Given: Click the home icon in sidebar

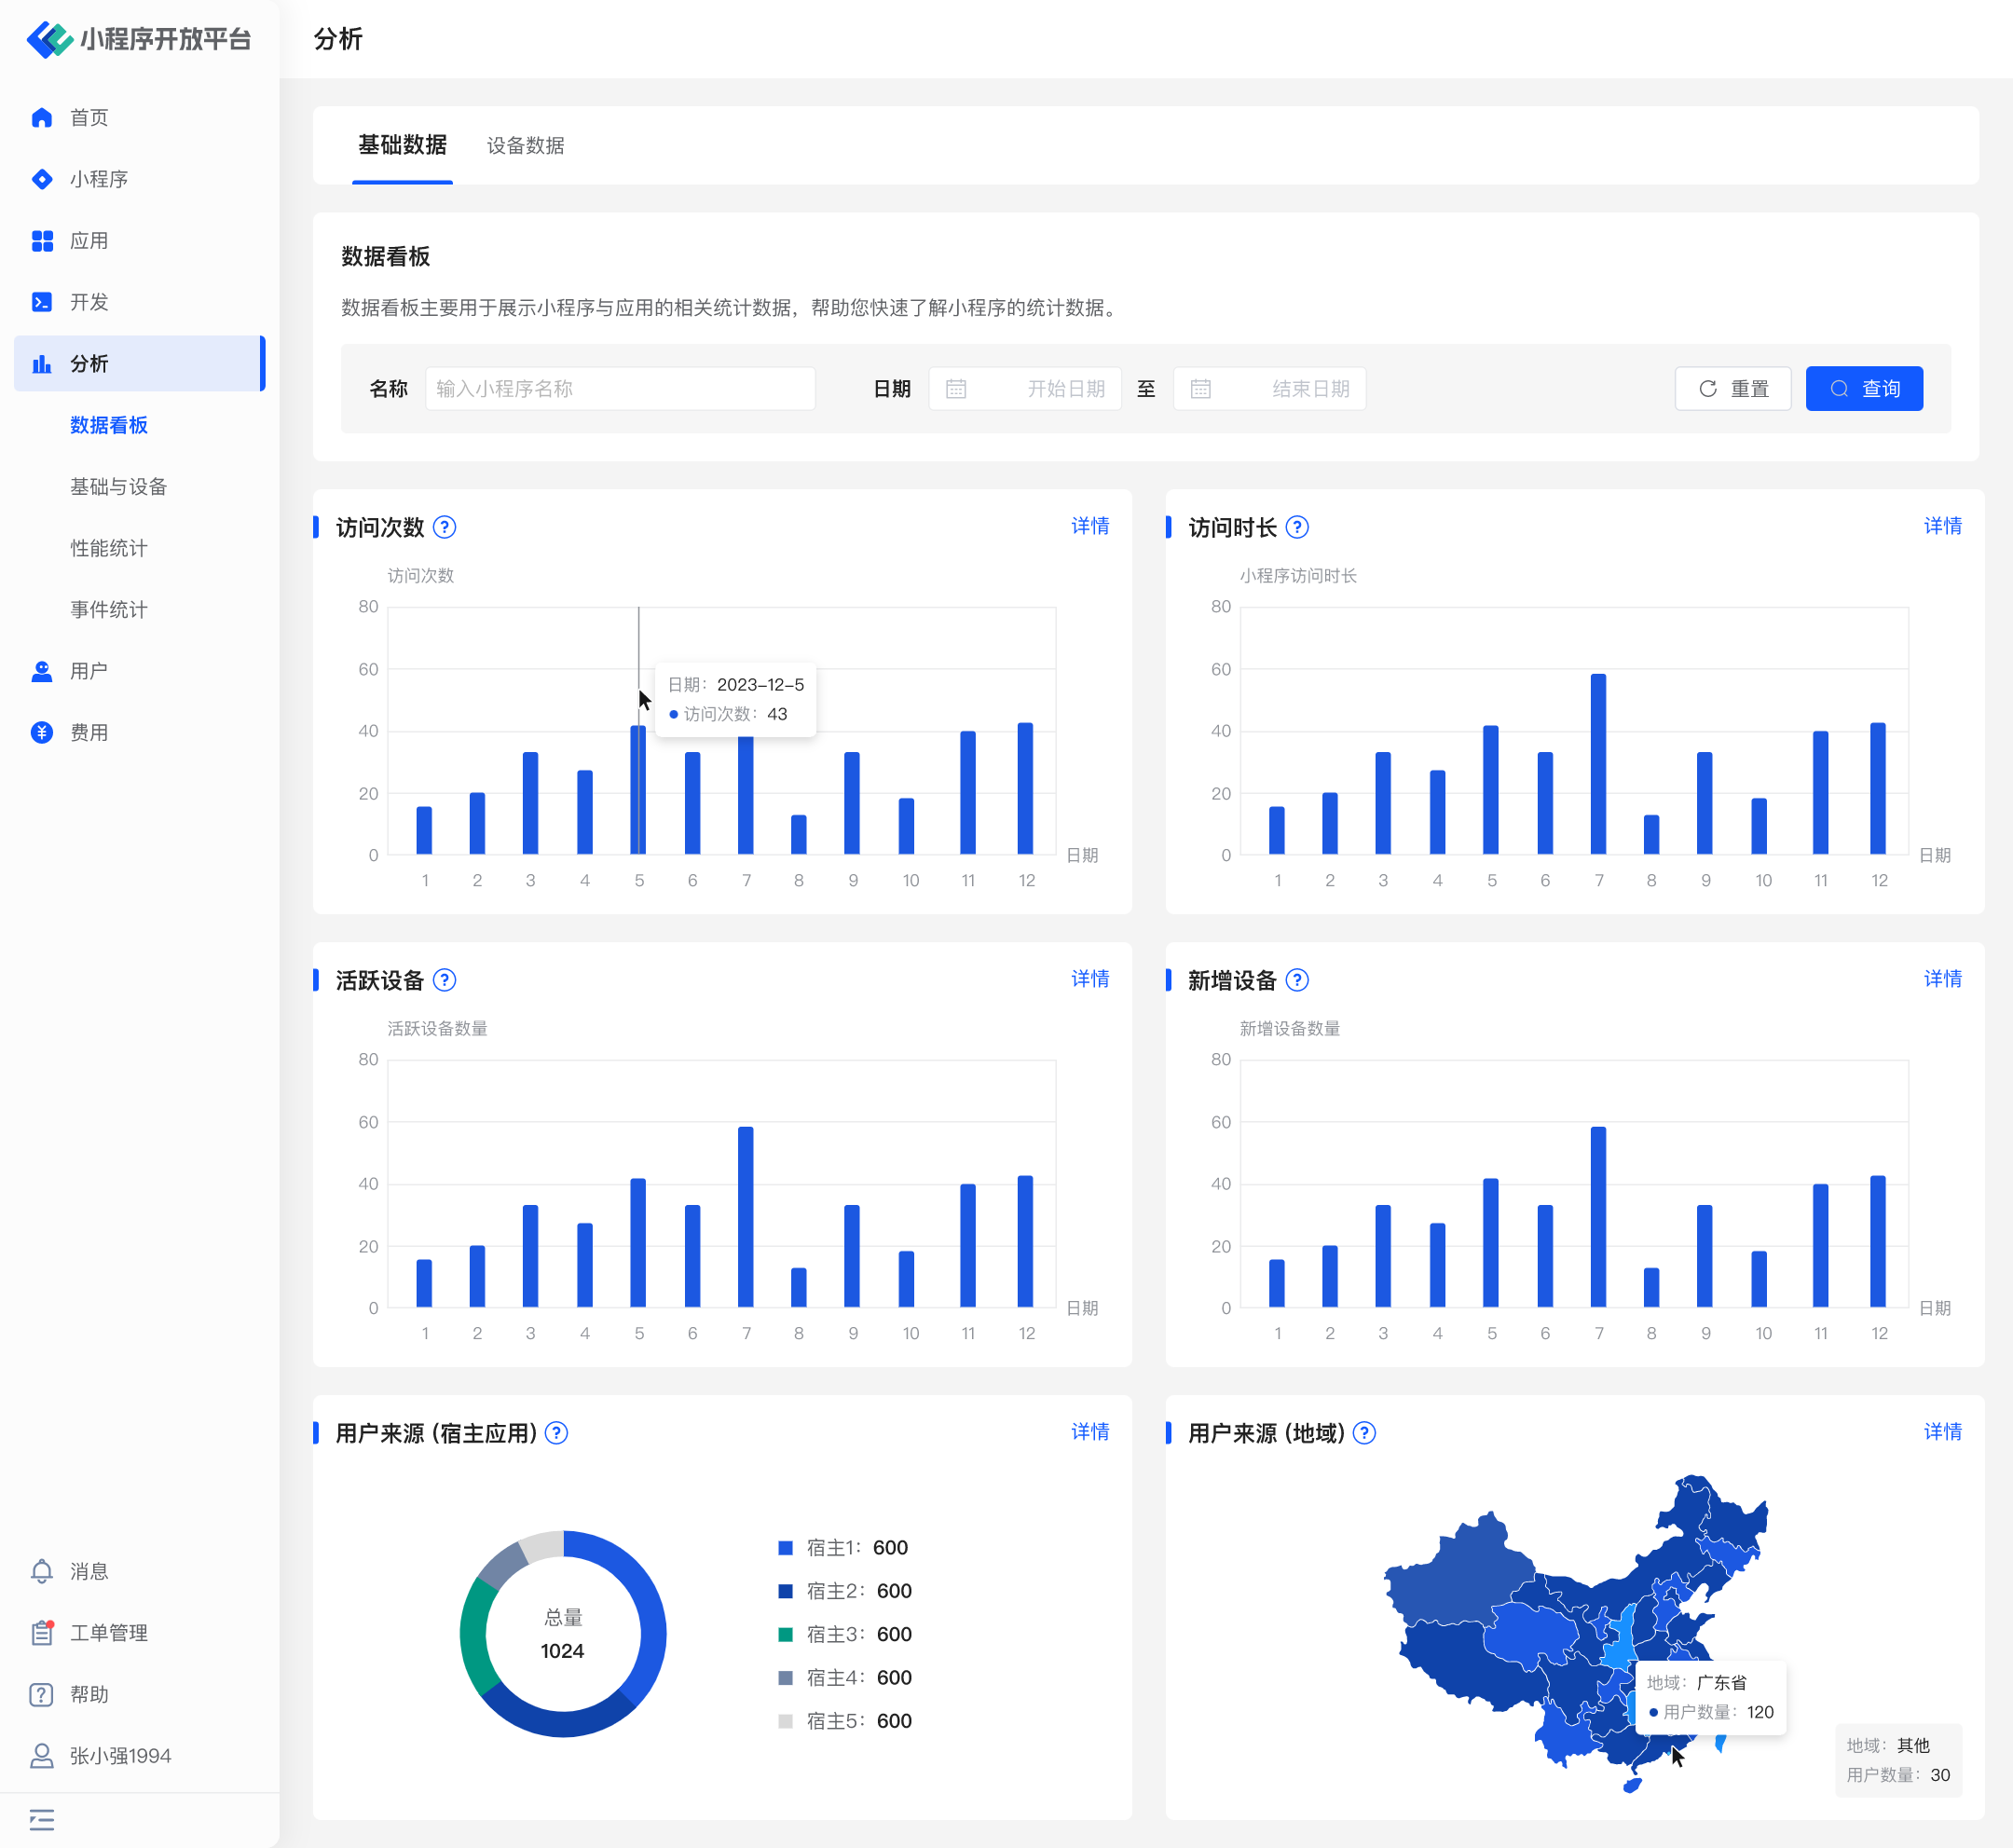Looking at the screenshot, I should tap(42, 118).
